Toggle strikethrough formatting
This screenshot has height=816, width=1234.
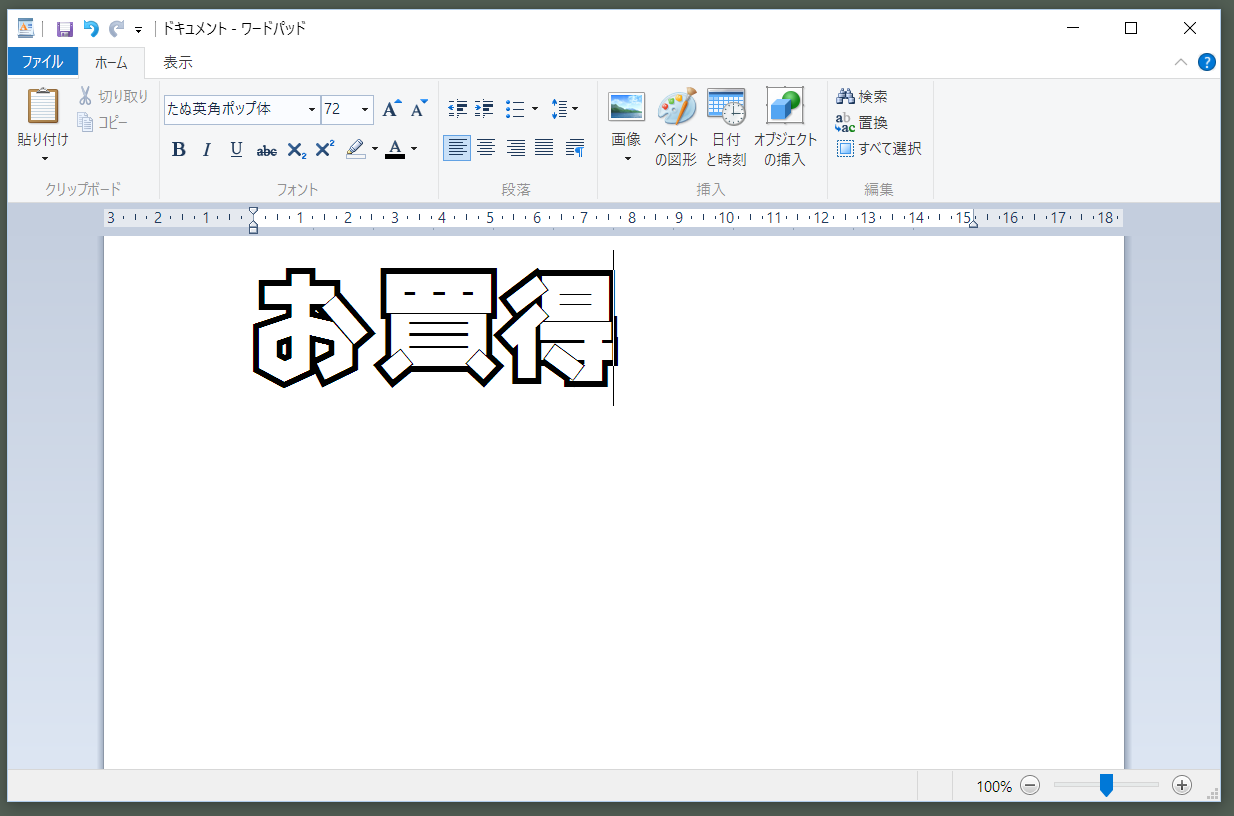(266, 149)
